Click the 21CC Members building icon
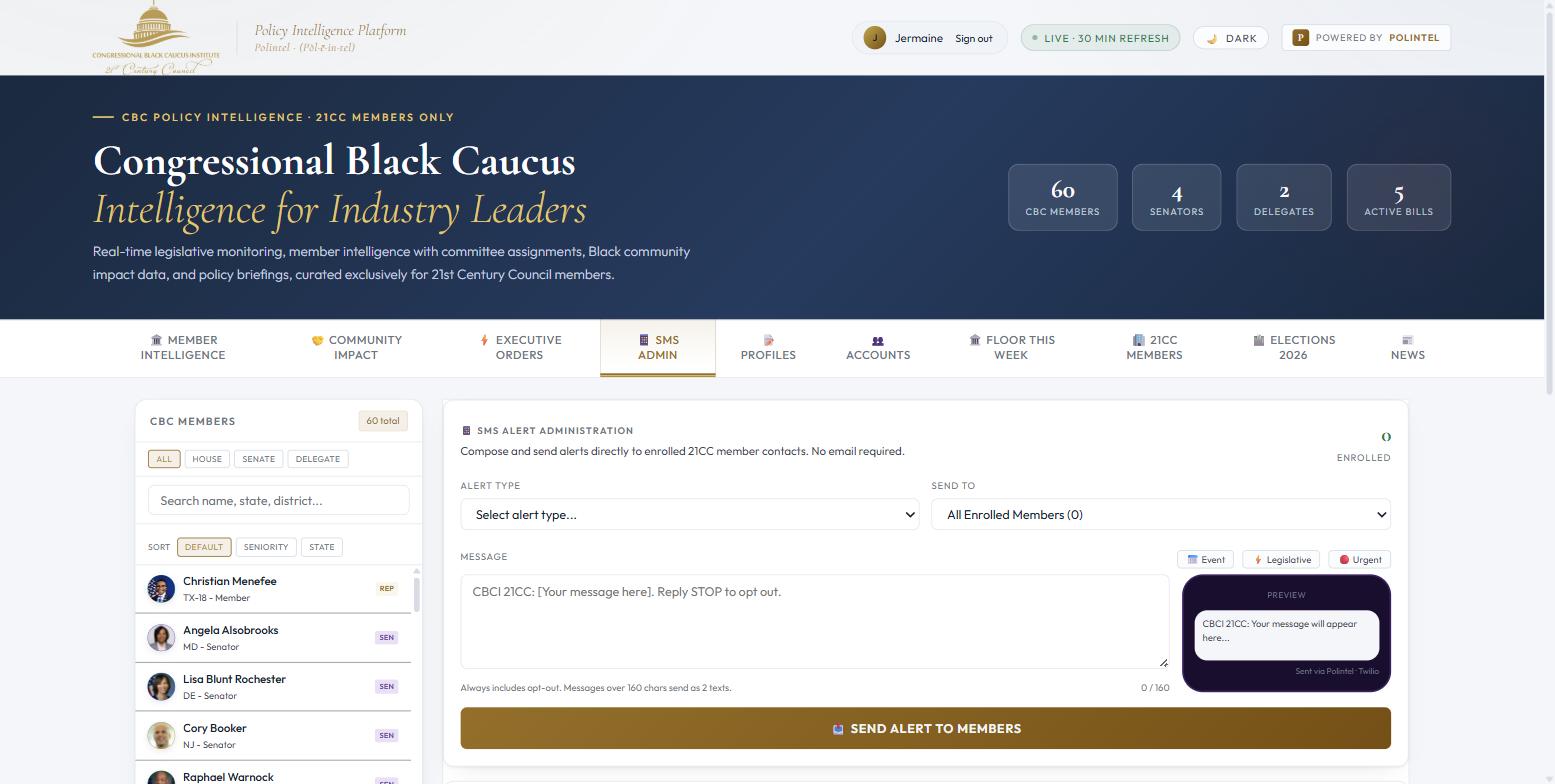 [1138, 340]
